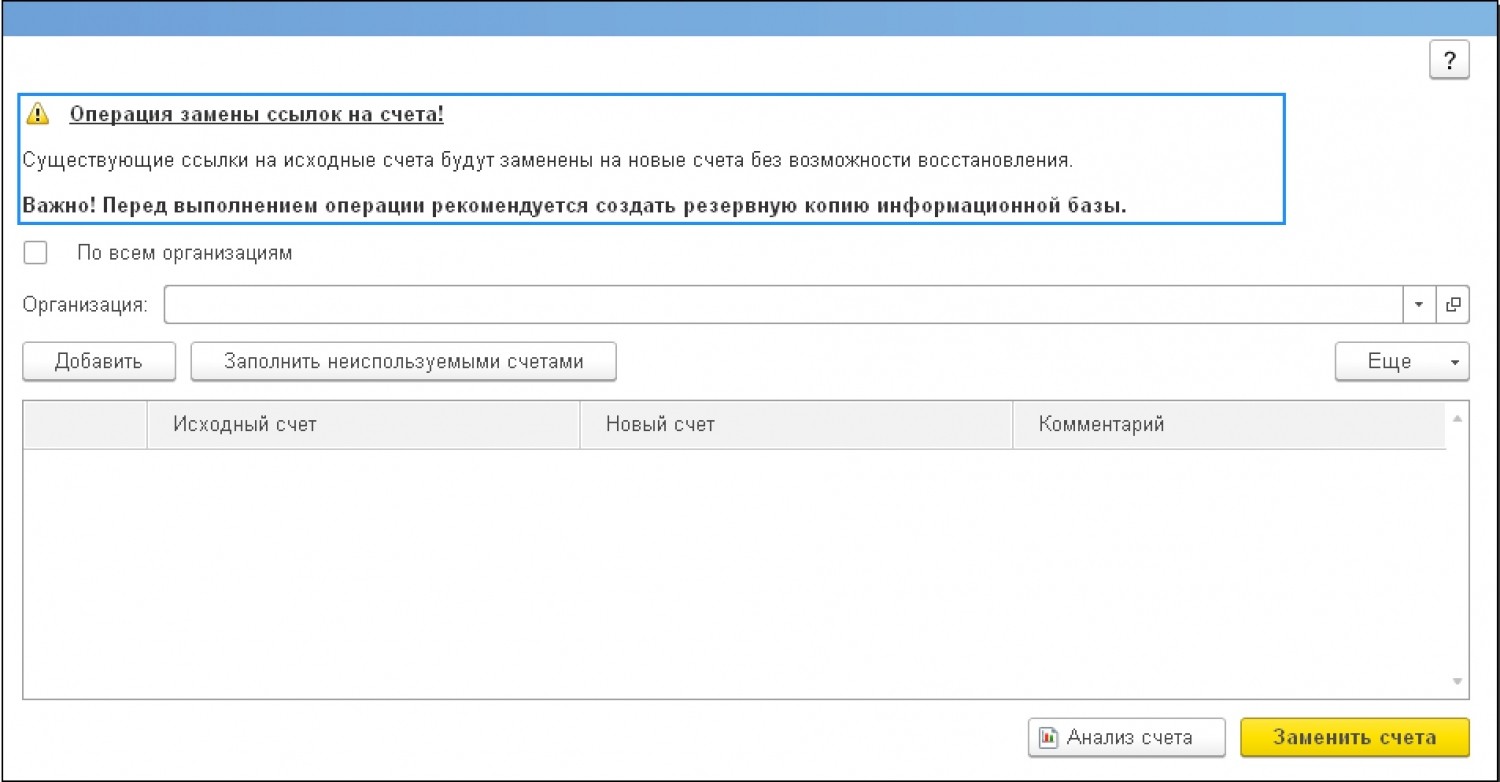The width and height of the screenshot is (1500, 782).
Task: Click the Существующие ссылки warning sentence
Action: [x=547, y=160]
